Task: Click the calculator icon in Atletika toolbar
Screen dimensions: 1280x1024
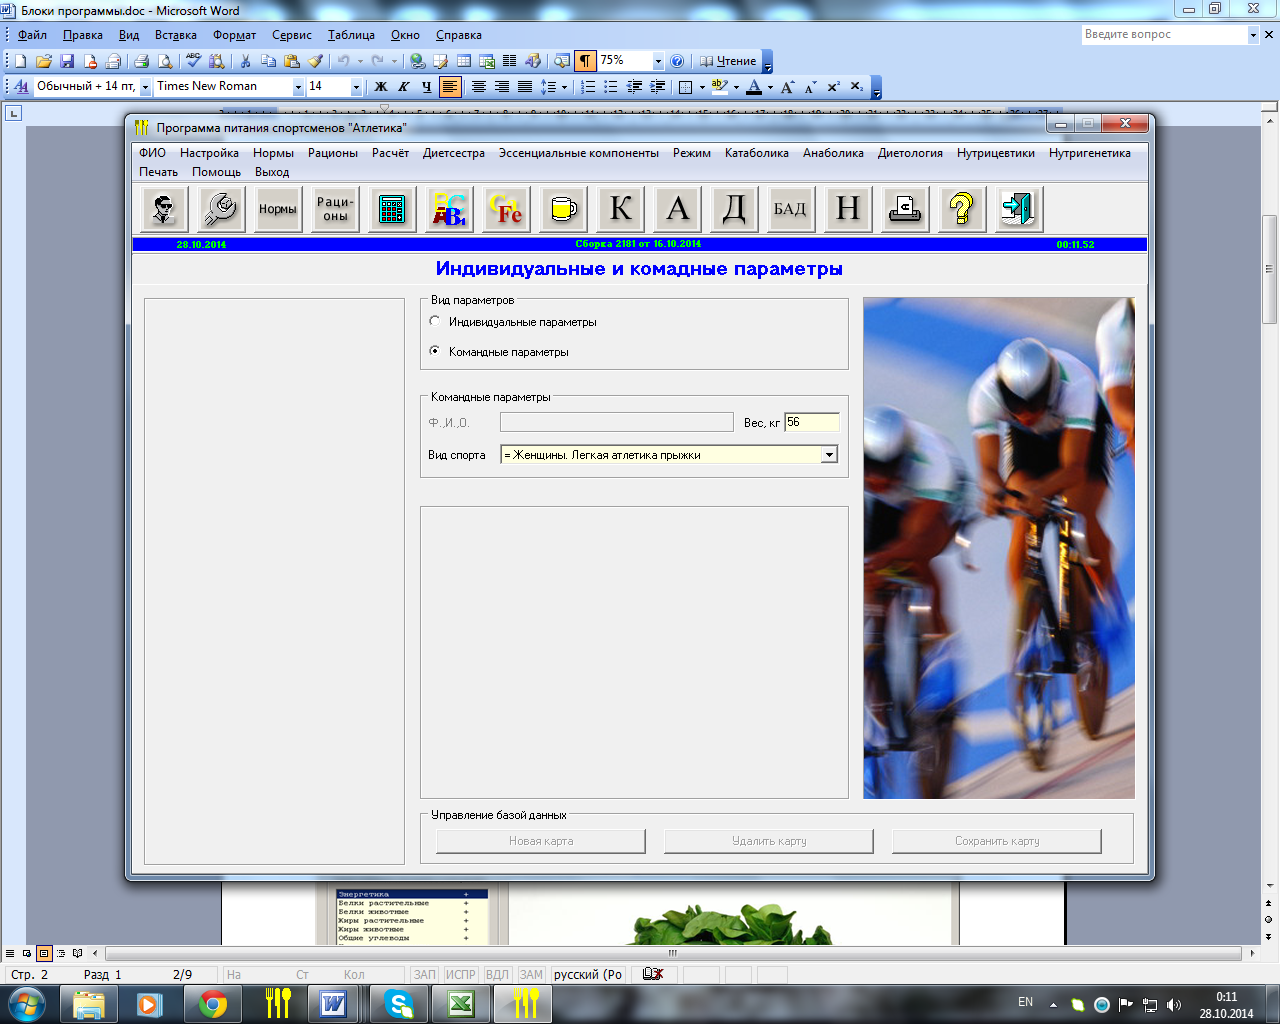Action: pyautogui.click(x=392, y=209)
